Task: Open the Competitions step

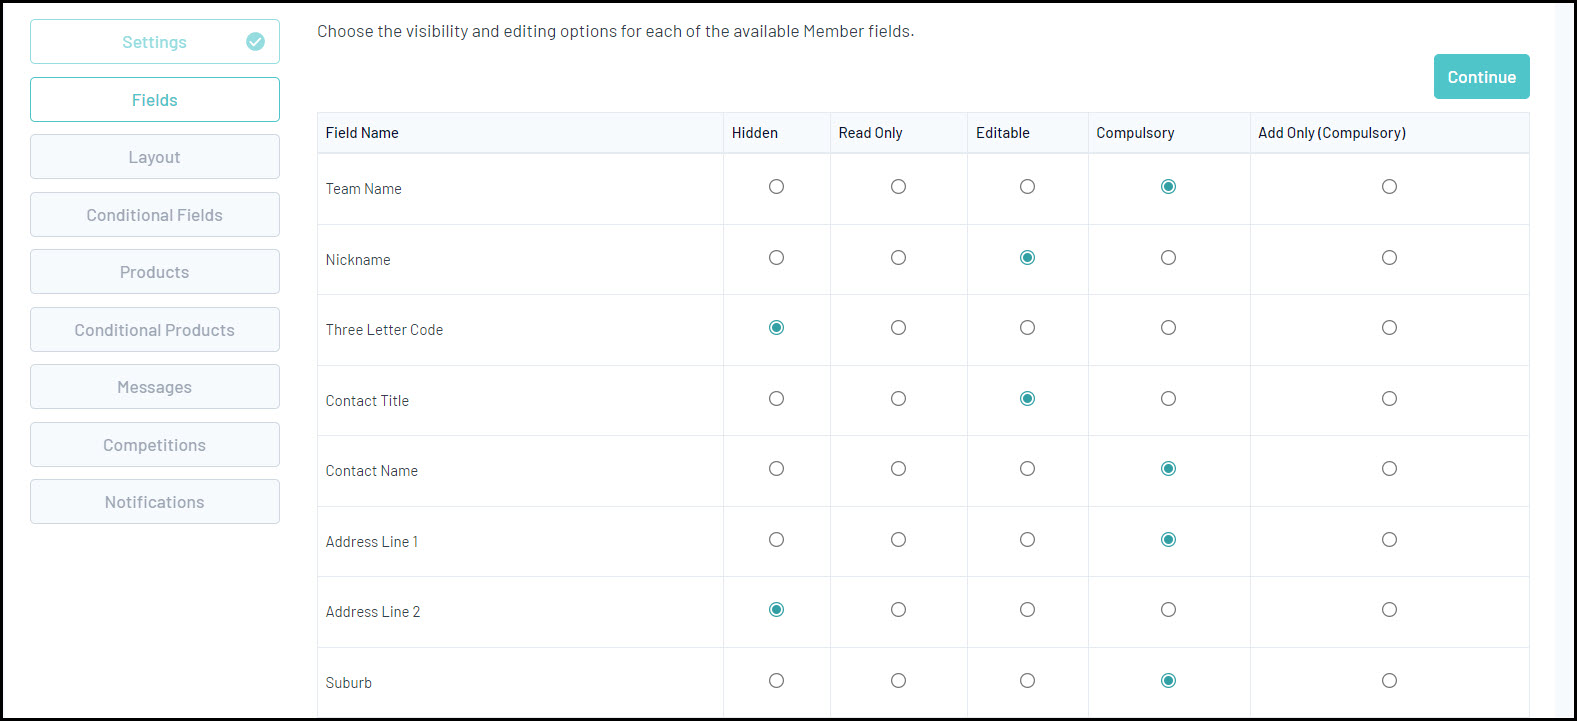Action: pos(154,445)
